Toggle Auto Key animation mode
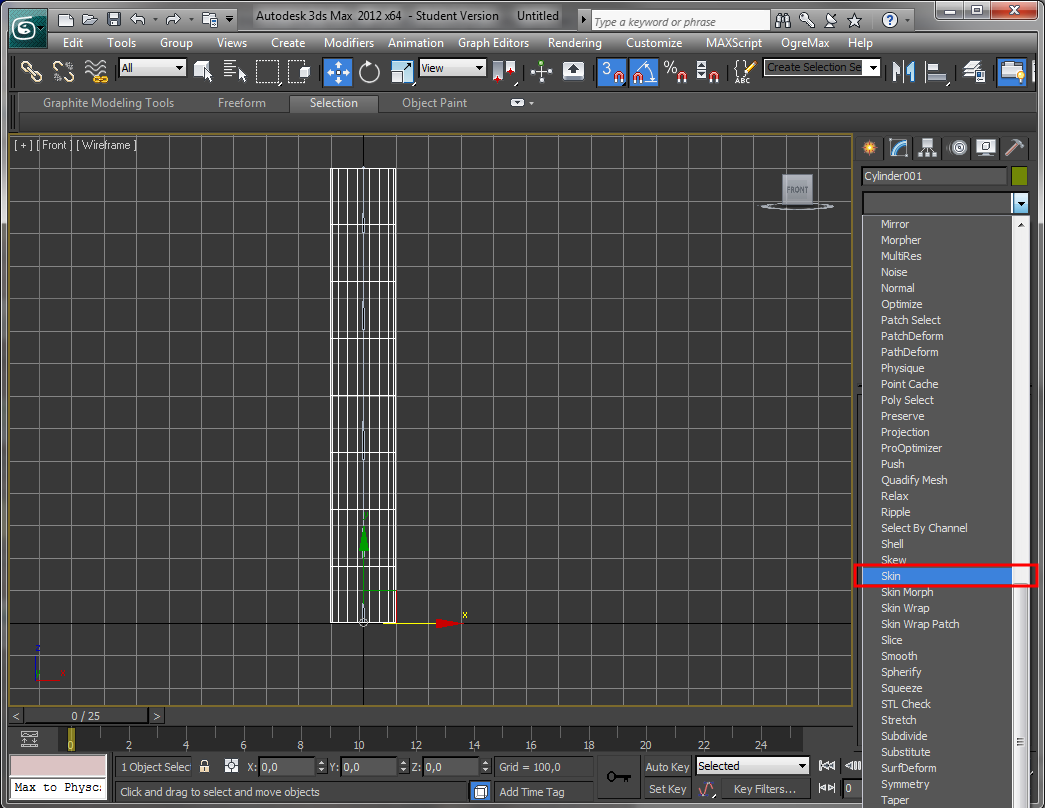1045x808 pixels. [667, 767]
